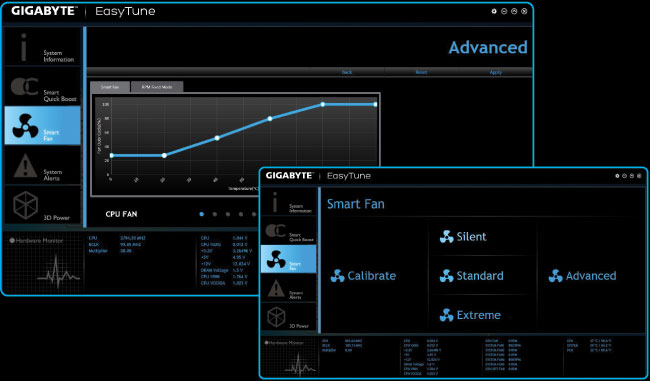Click the fan curve point near 80% duty
Image resolution: width=650 pixels, height=381 pixels.
point(270,119)
